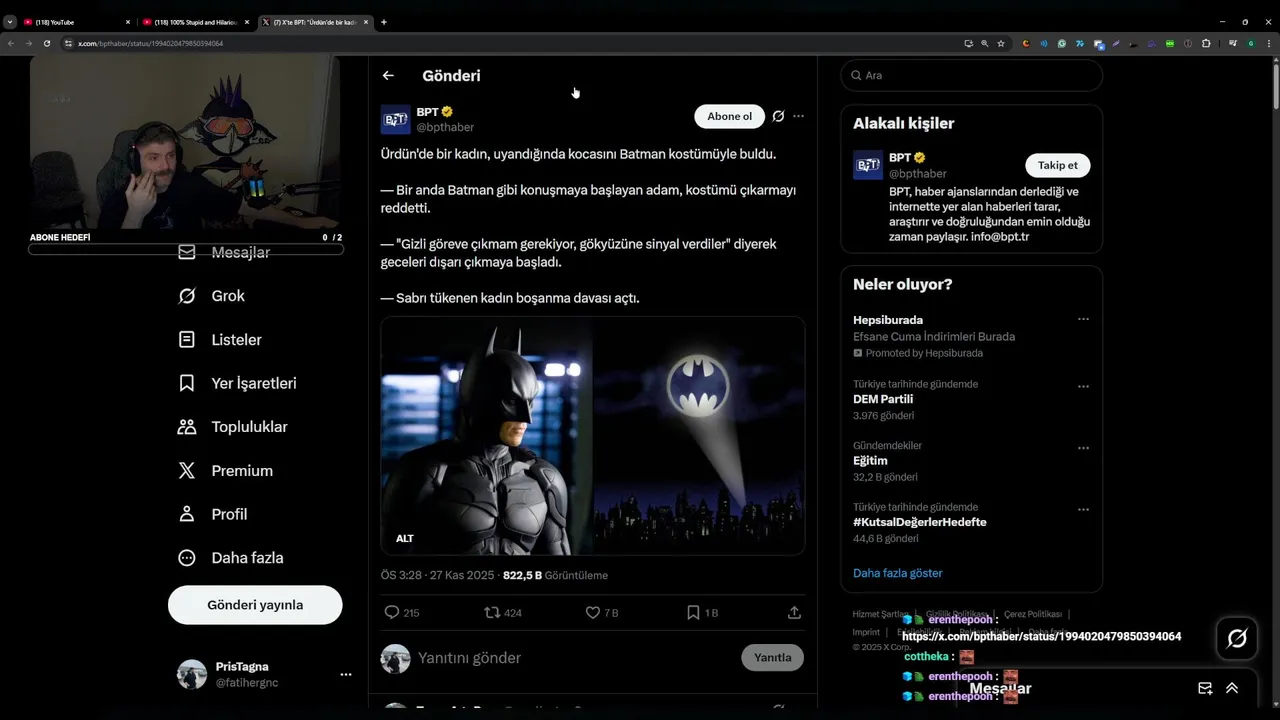Expand the Mesajlar dock with double chevron
This screenshot has height=720, width=1280.
(1232, 688)
